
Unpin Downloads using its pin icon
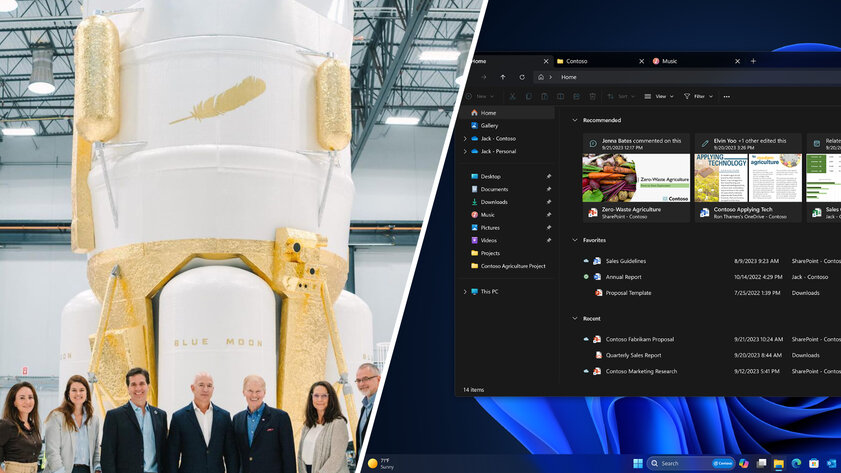tap(549, 202)
